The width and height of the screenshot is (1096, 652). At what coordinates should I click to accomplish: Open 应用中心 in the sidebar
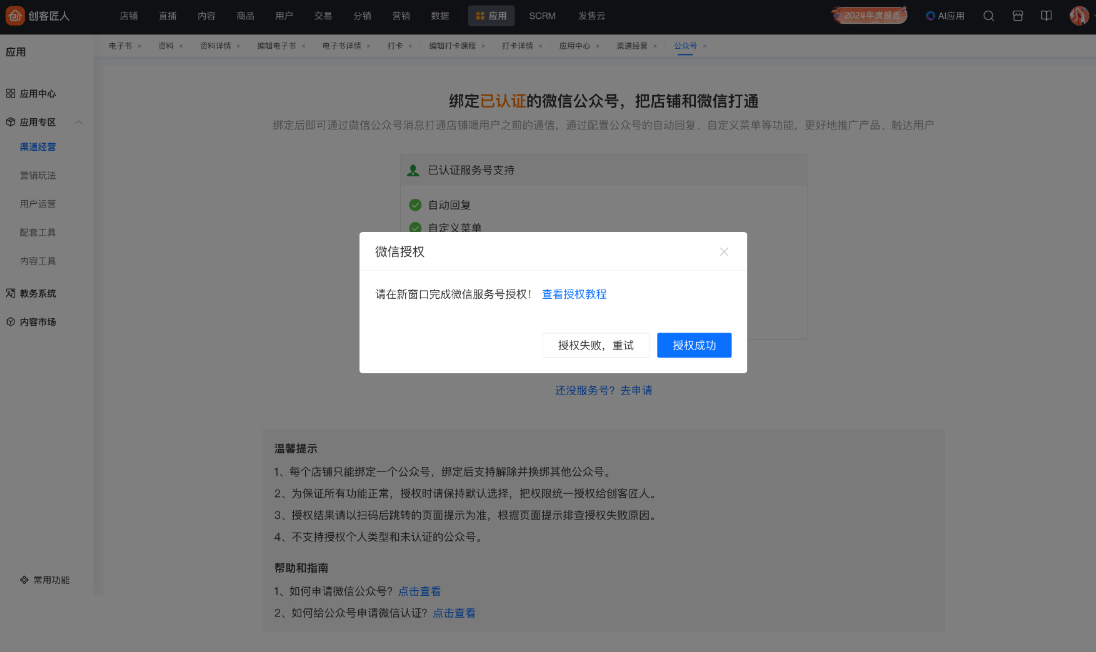pos(37,94)
